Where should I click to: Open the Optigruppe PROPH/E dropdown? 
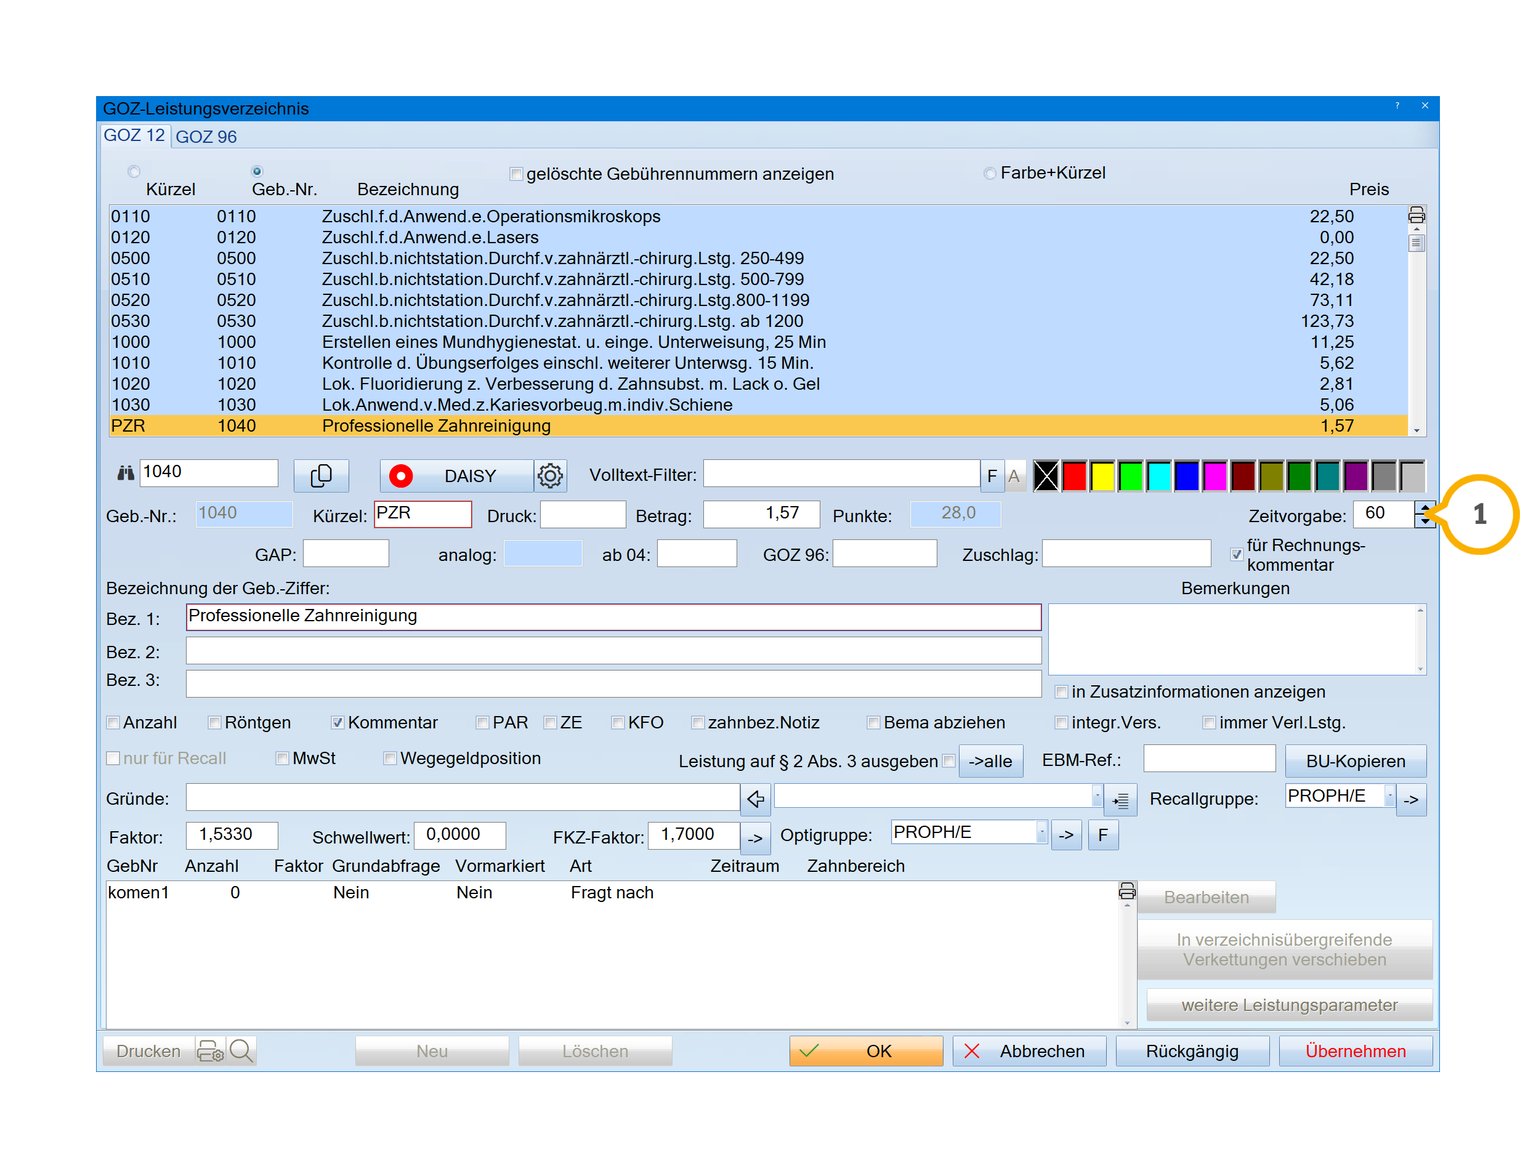[x=1042, y=832]
